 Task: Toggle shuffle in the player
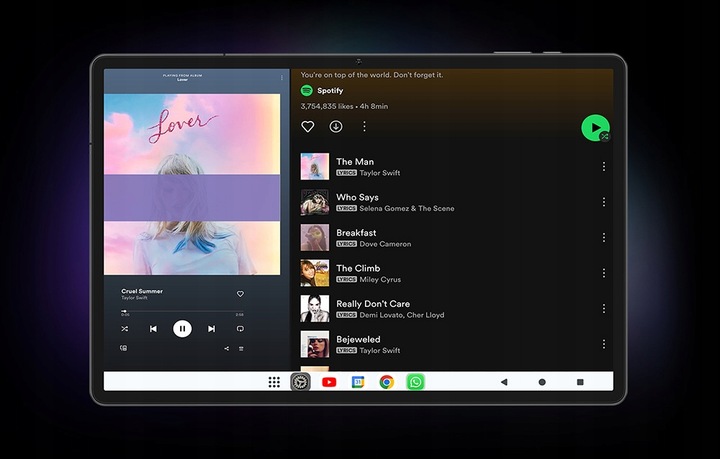(124, 329)
